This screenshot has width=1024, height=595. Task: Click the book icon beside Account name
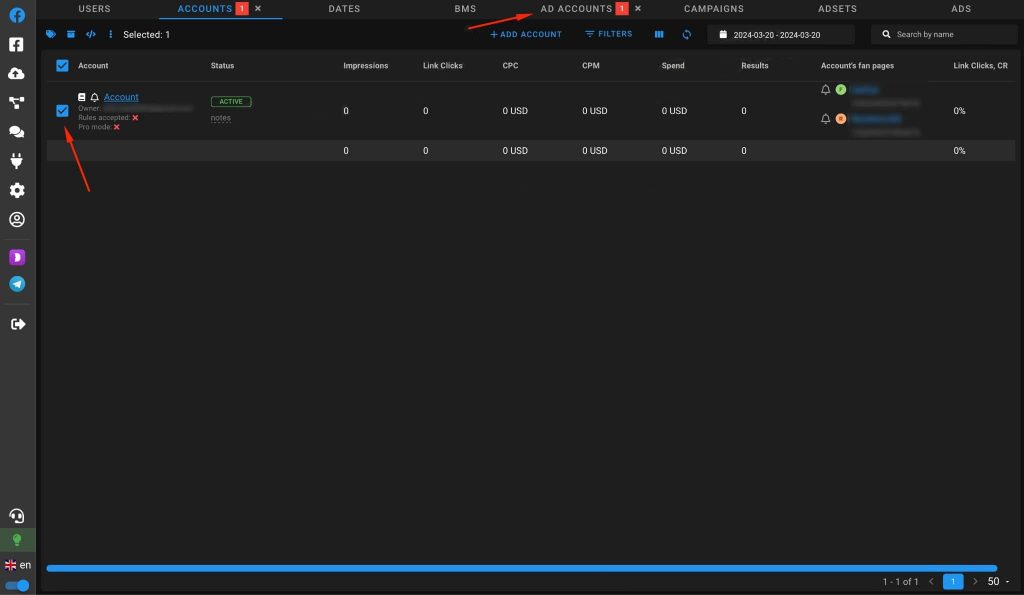click(82, 97)
